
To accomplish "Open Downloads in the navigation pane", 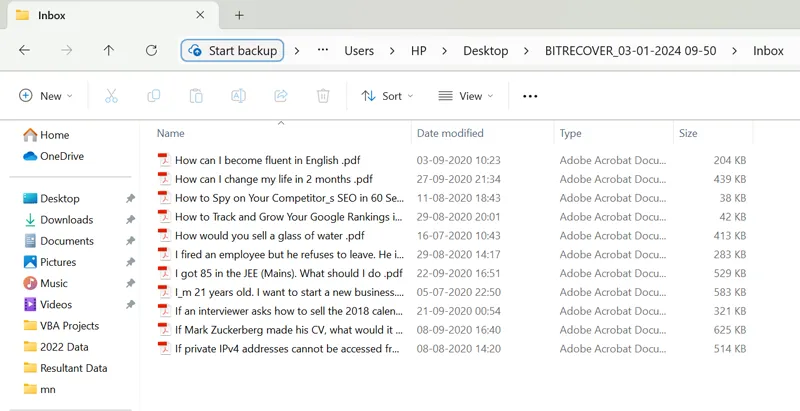I will pyautogui.click(x=66, y=220).
